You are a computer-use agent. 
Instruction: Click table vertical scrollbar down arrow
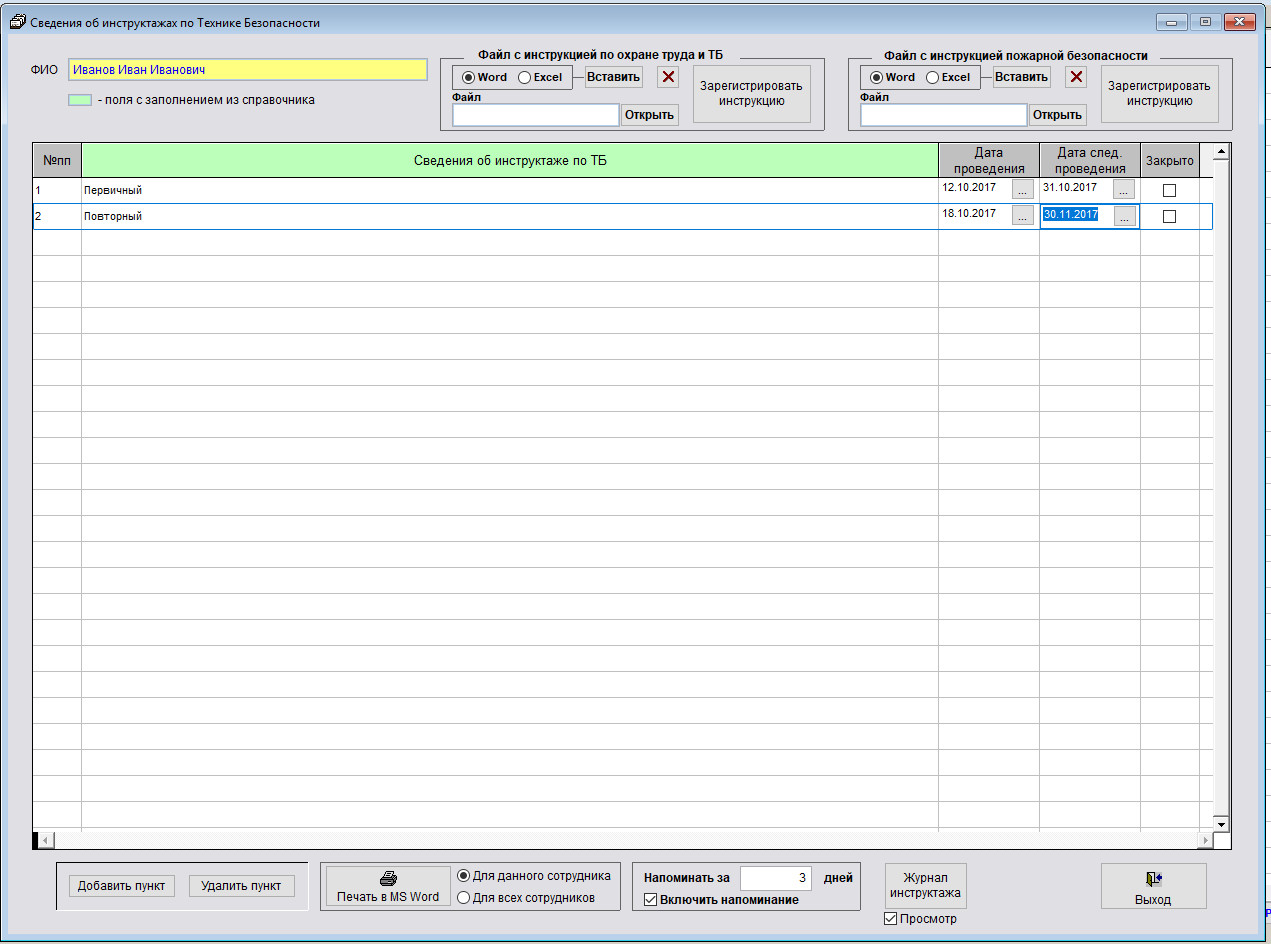click(x=1220, y=824)
